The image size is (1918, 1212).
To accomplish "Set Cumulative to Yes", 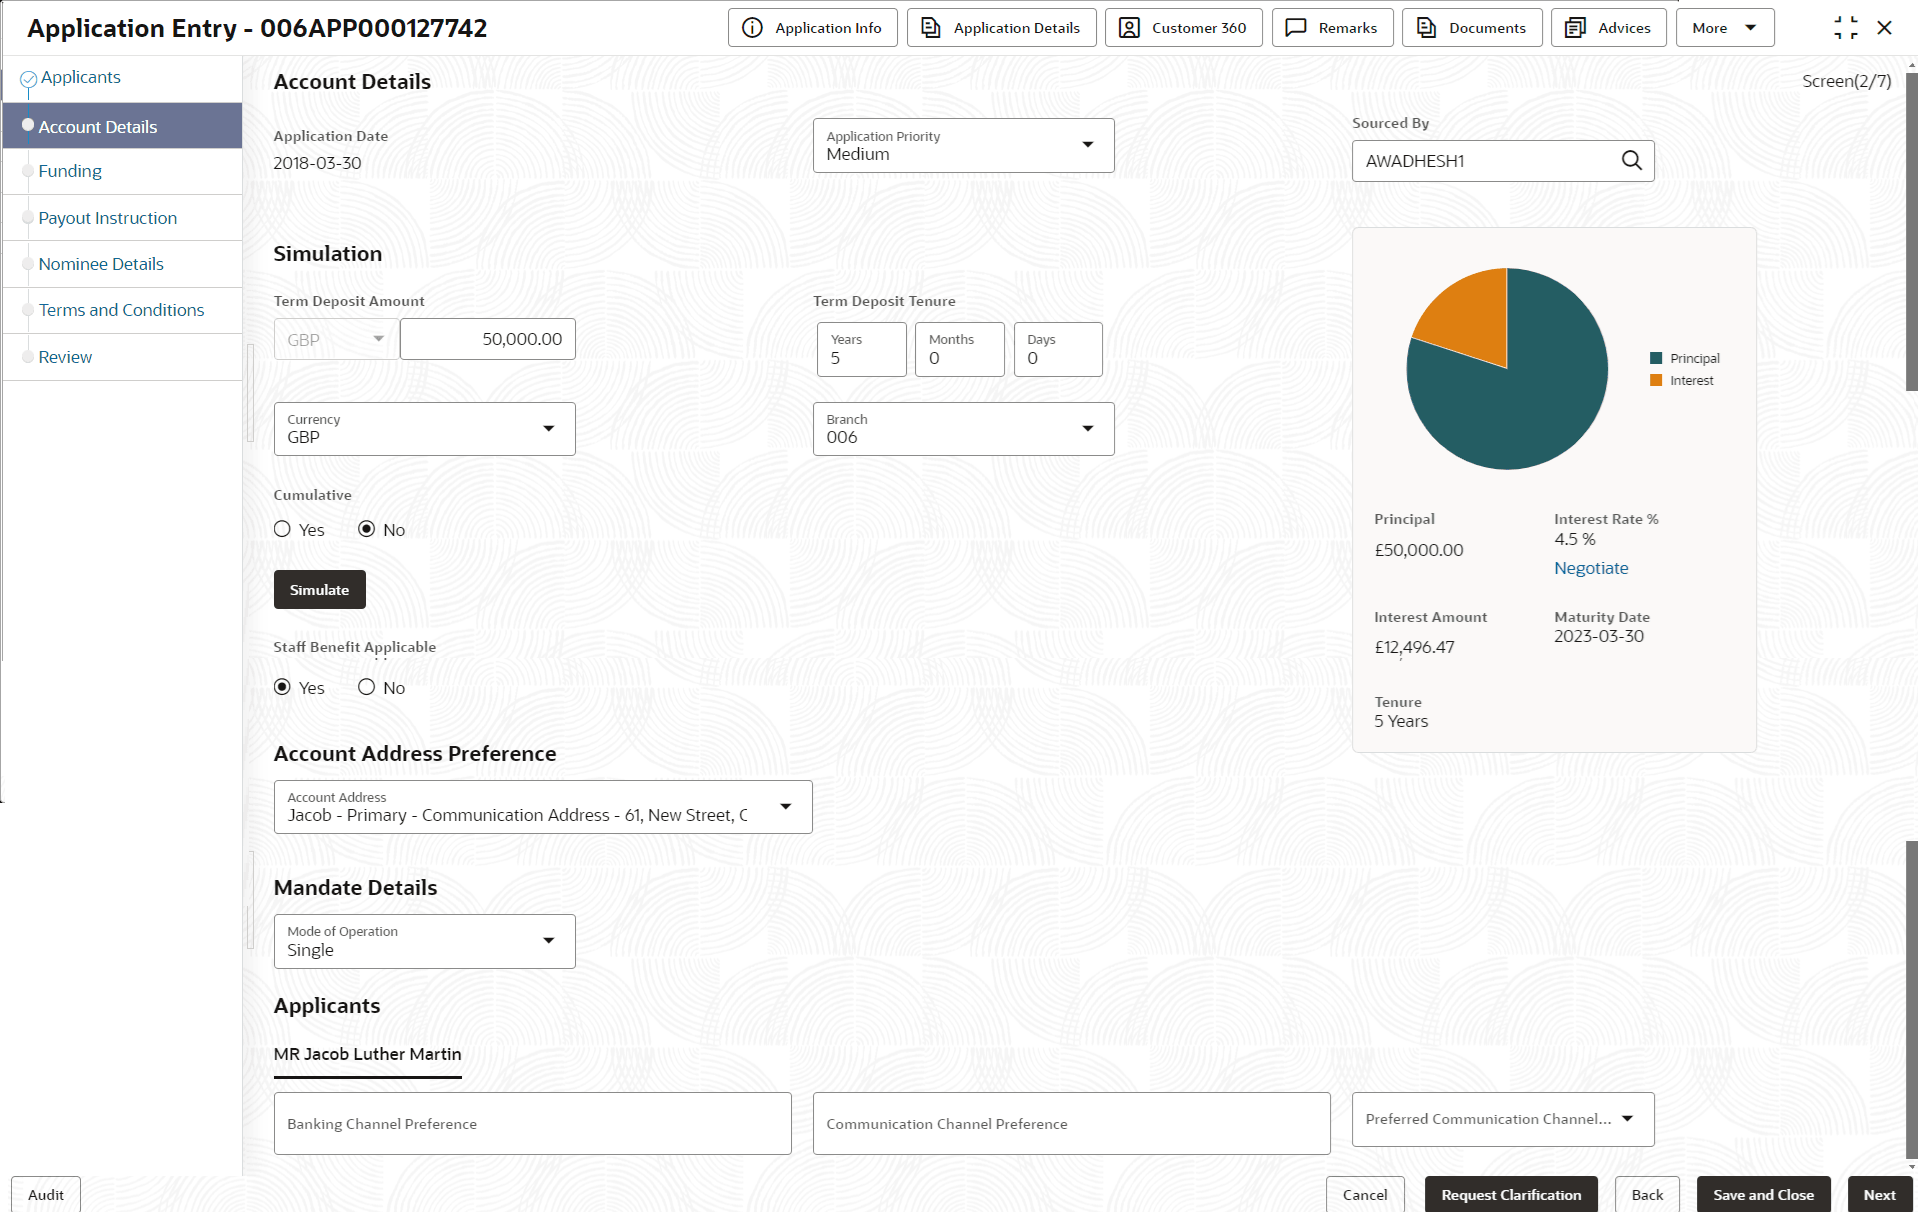I will click(x=281, y=529).
